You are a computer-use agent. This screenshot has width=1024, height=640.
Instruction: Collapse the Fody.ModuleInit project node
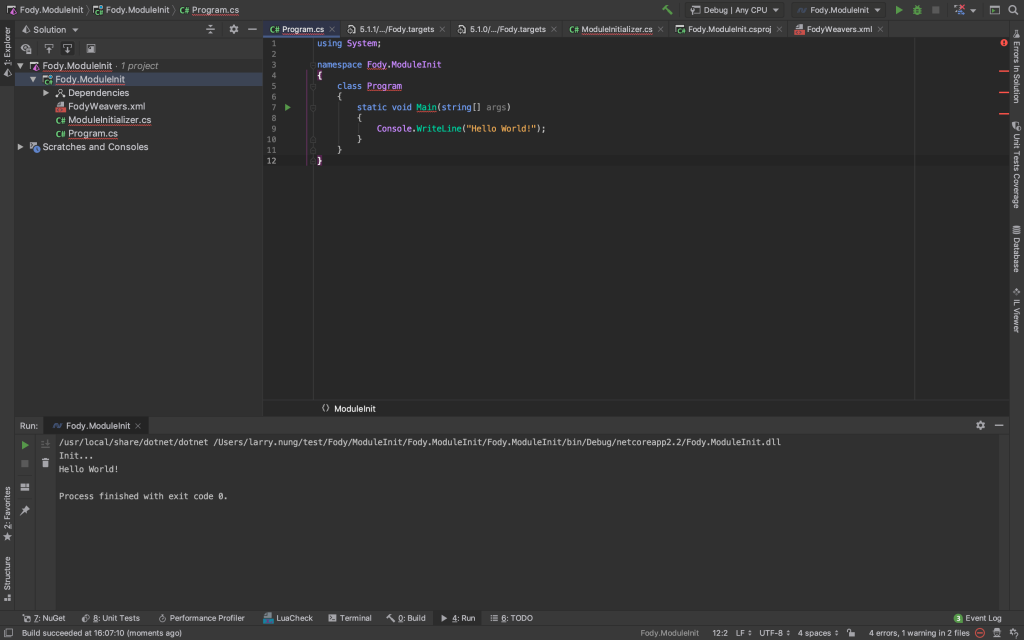pos(33,80)
